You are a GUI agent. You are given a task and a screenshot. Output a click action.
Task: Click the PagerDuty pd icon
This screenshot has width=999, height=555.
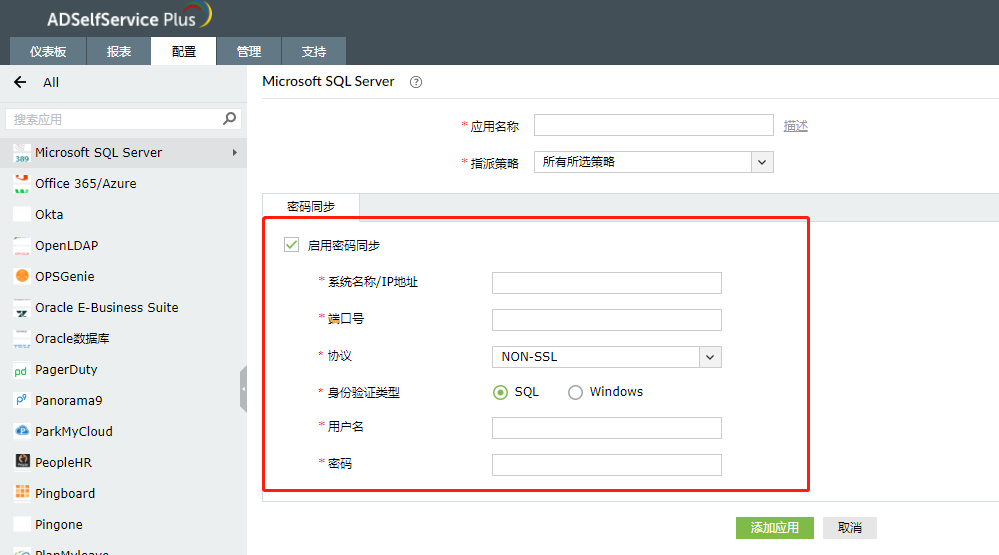(22, 370)
